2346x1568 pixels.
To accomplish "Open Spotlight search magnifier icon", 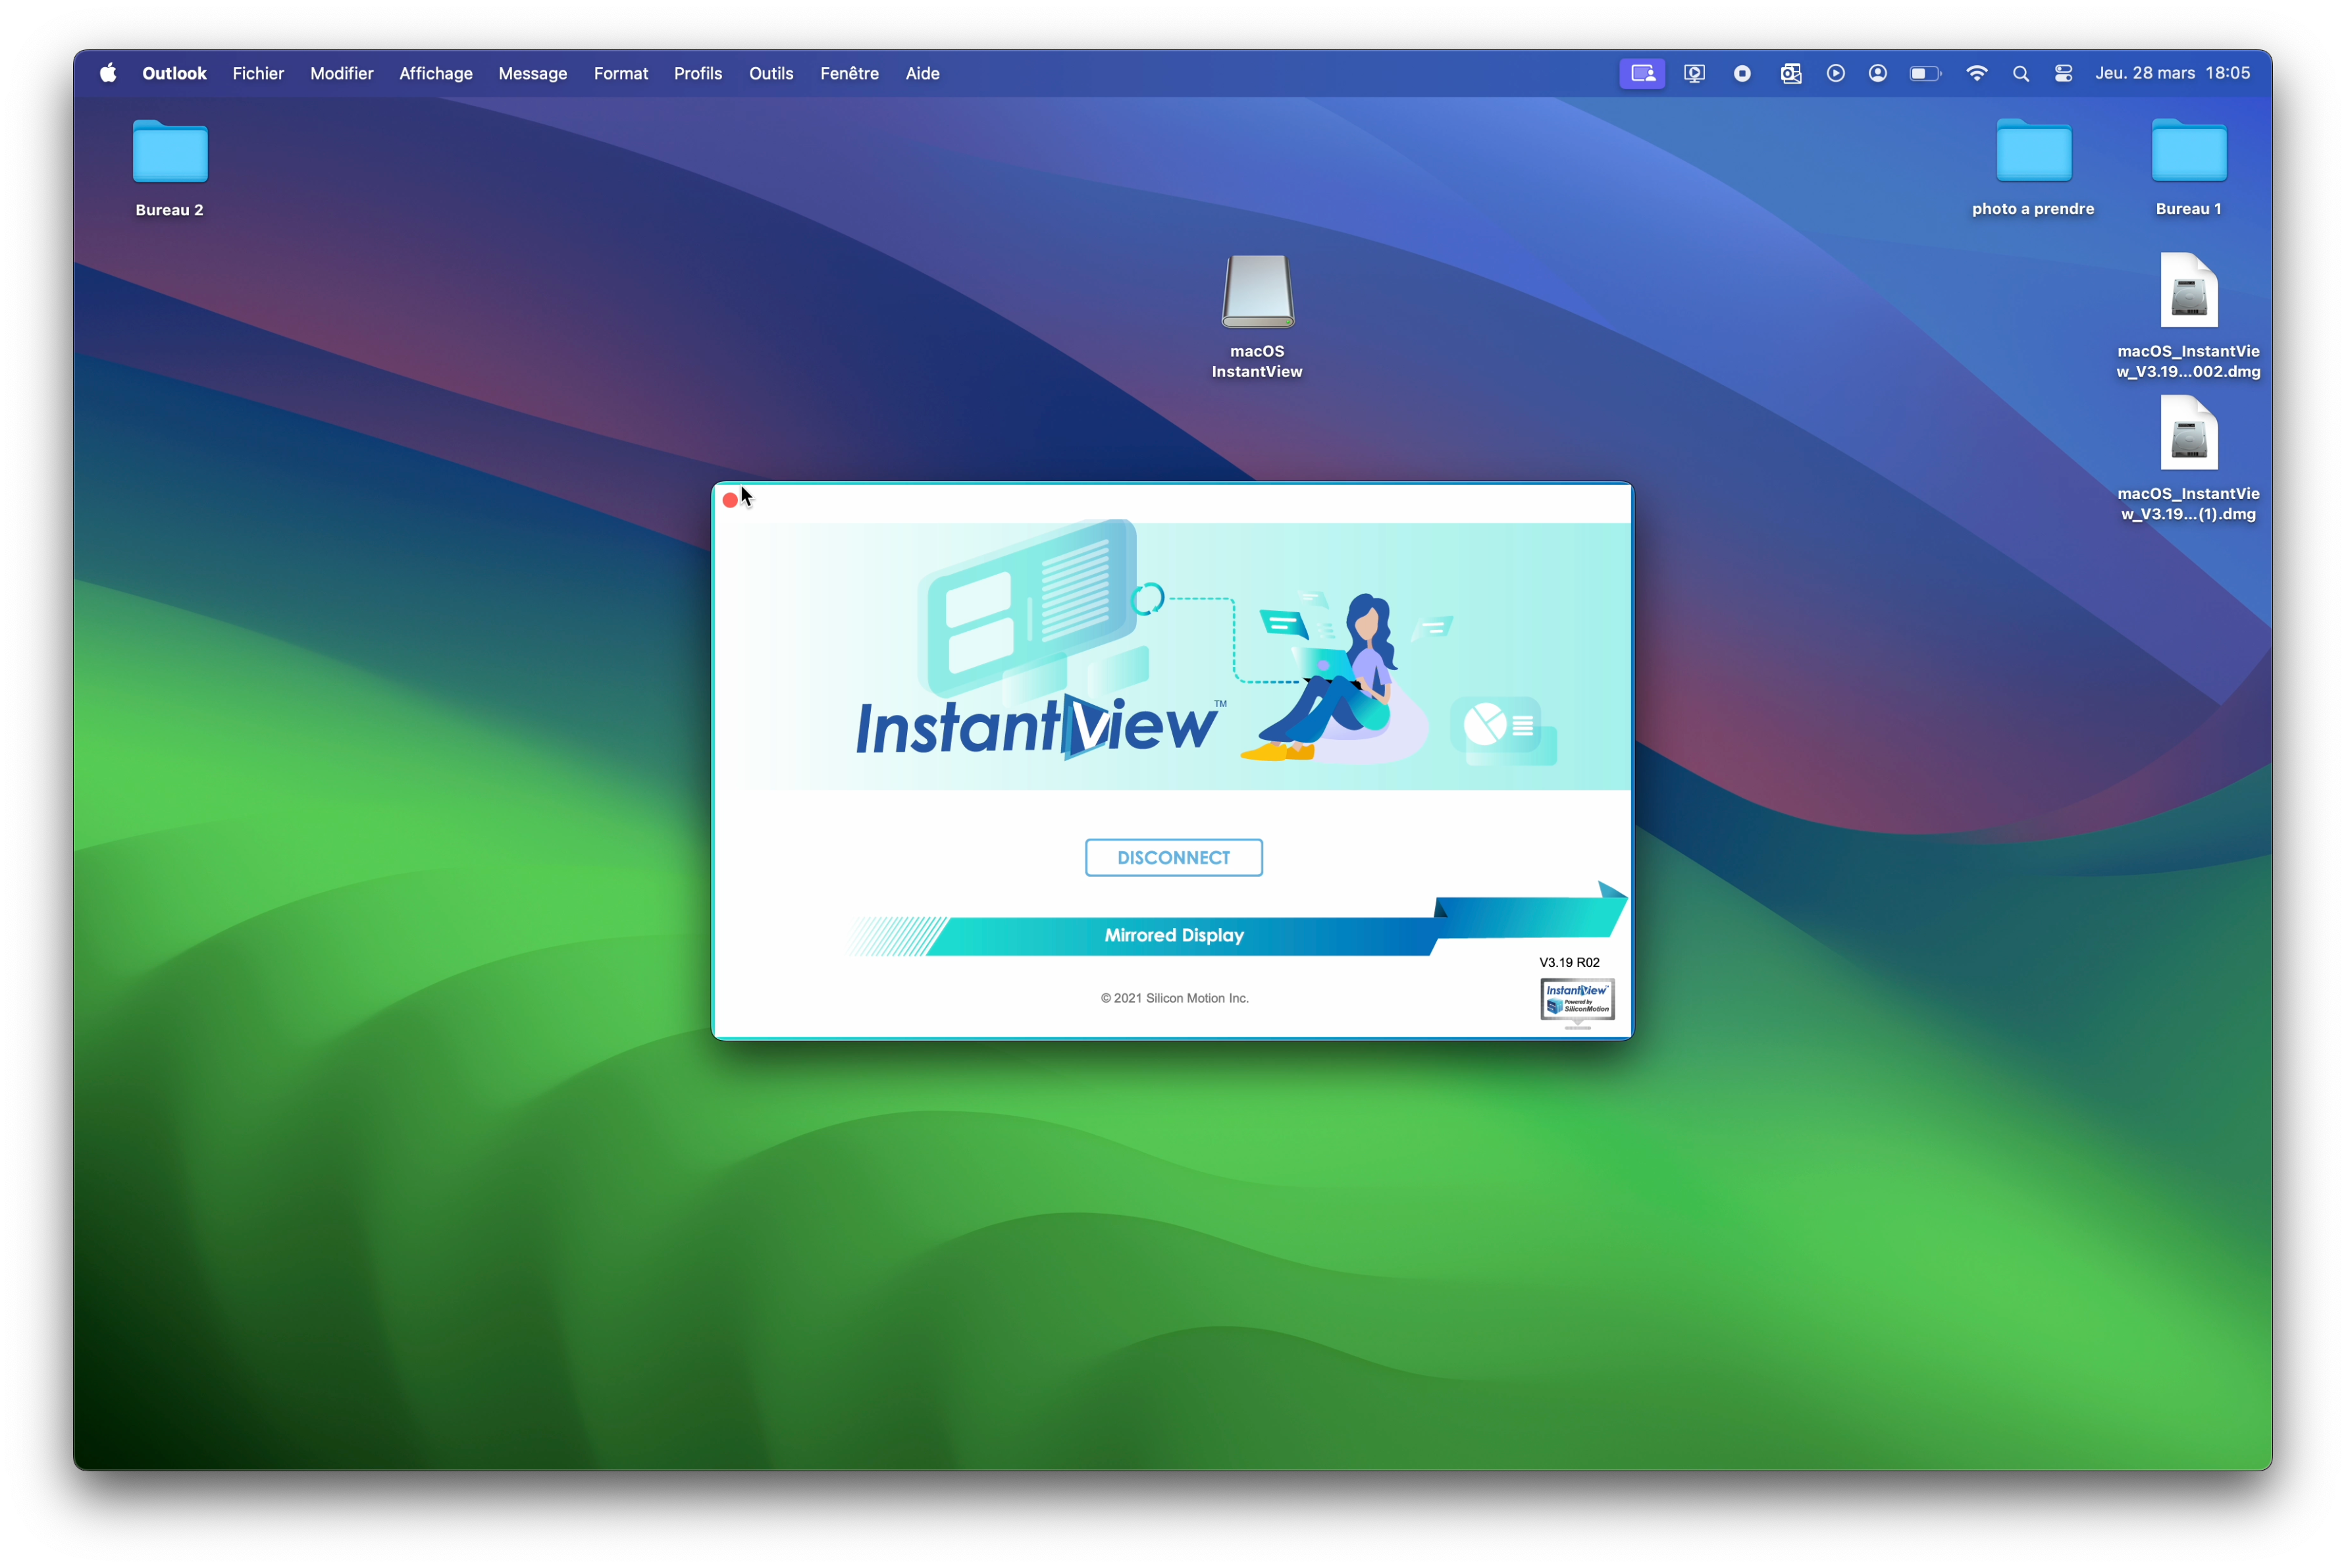I will 2020,73.
